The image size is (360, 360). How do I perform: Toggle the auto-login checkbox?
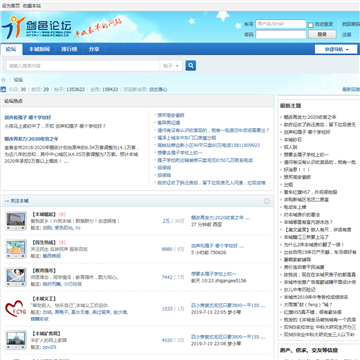311,25
